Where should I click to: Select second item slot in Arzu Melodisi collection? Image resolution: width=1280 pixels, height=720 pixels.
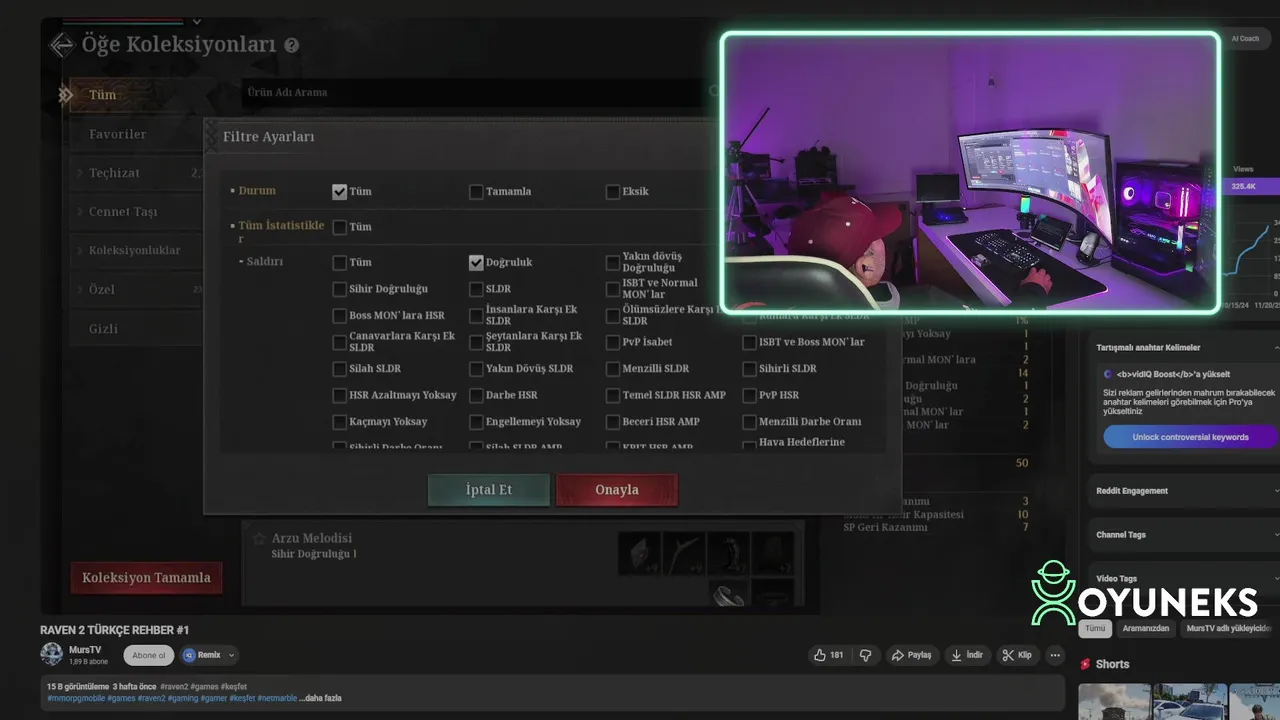(x=684, y=553)
